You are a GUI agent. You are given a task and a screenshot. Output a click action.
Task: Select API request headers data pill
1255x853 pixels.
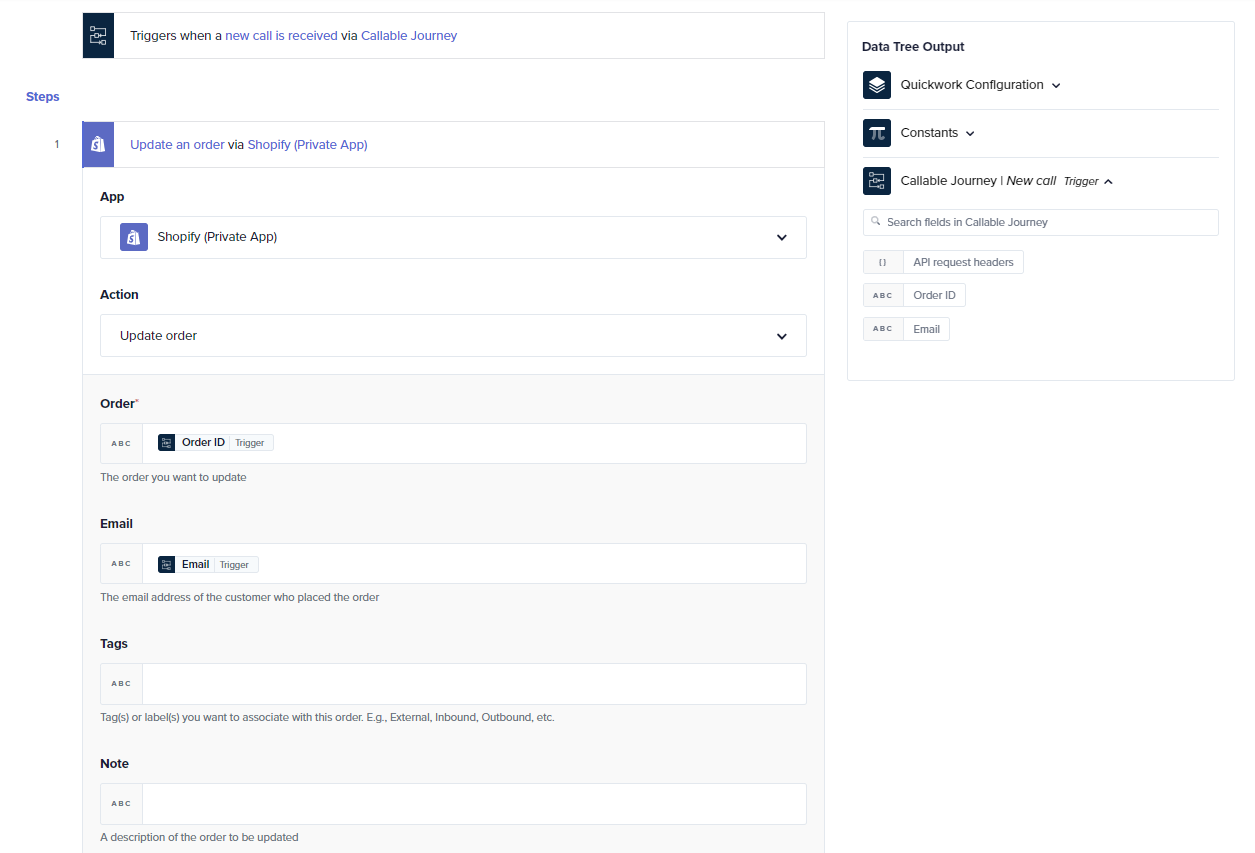[x=943, y=262]
